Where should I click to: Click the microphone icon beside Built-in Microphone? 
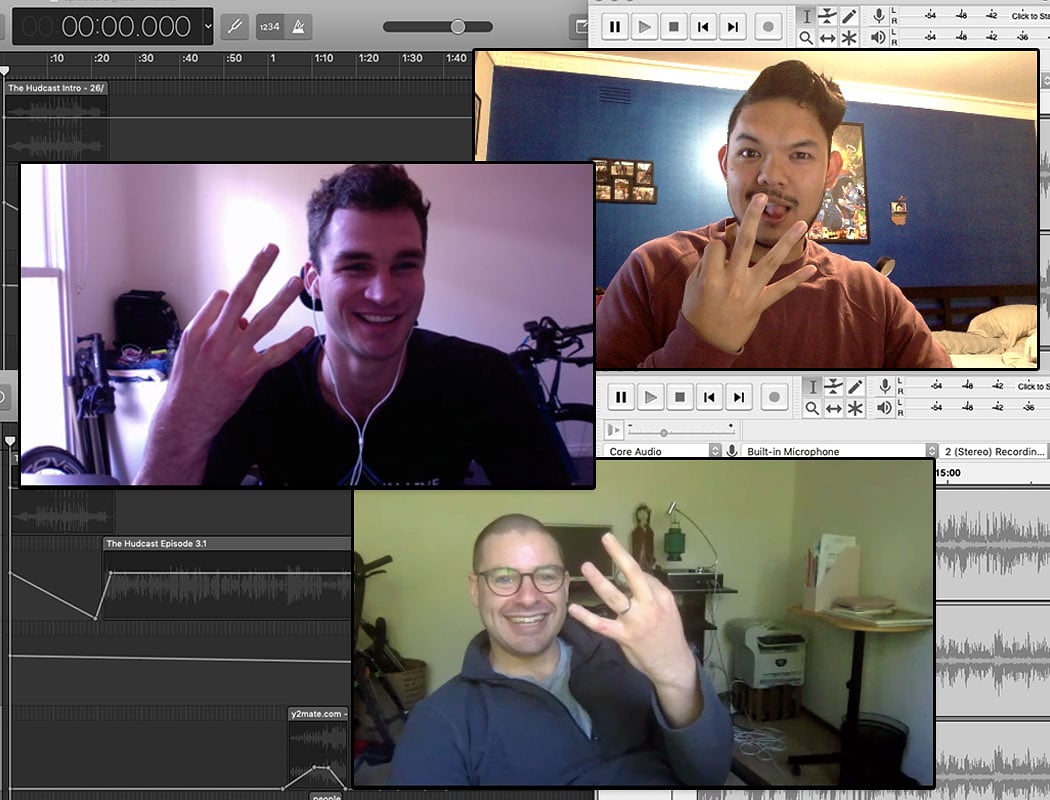732,451
